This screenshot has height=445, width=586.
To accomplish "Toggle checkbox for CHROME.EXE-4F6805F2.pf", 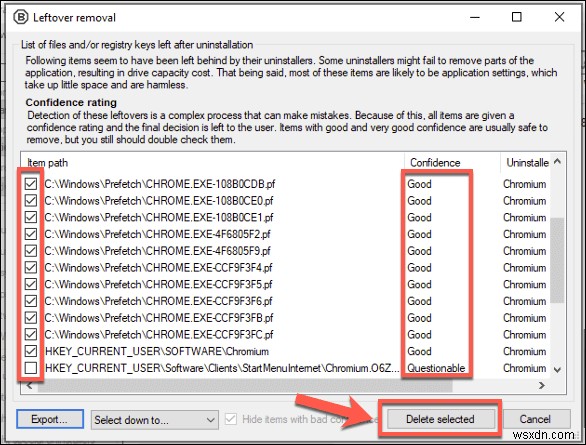I will 31,234.
